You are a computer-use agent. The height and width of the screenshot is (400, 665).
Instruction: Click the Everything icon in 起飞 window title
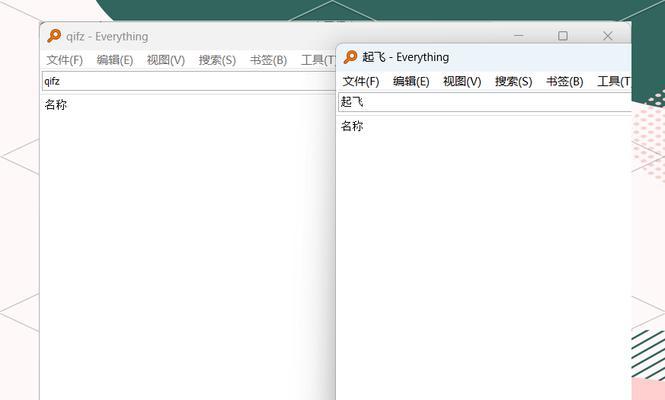350,57
